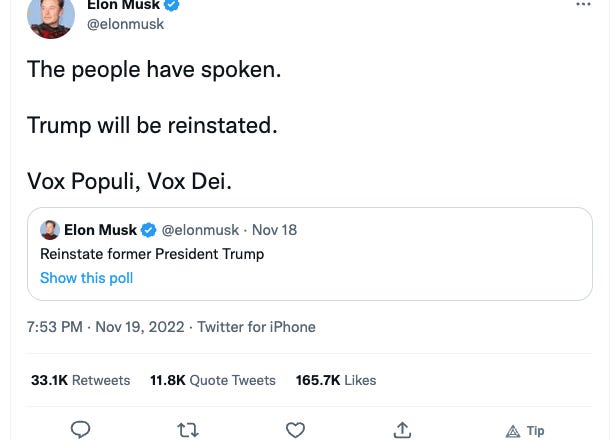The height and width of the screenshot is (440, 610).
Task: Like the tweet with heart icon
Action: [x=295, y=430]
